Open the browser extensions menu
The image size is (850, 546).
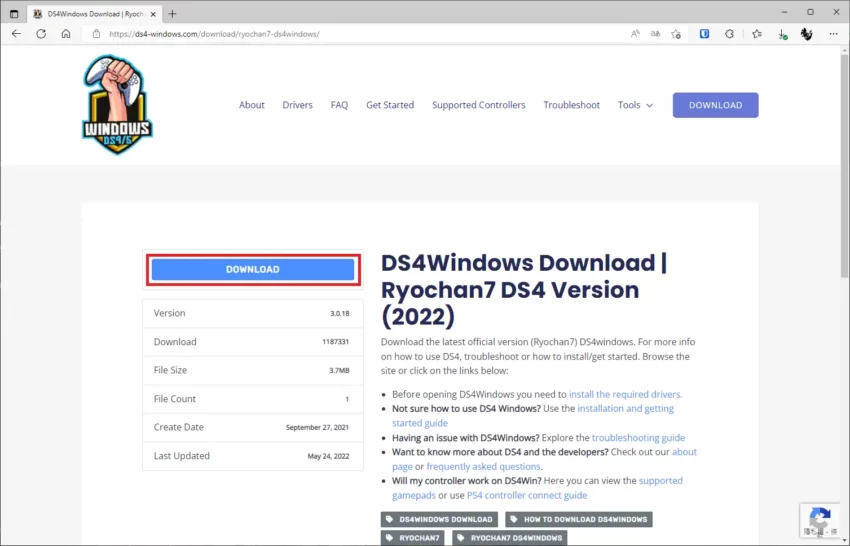click(730, 34)
